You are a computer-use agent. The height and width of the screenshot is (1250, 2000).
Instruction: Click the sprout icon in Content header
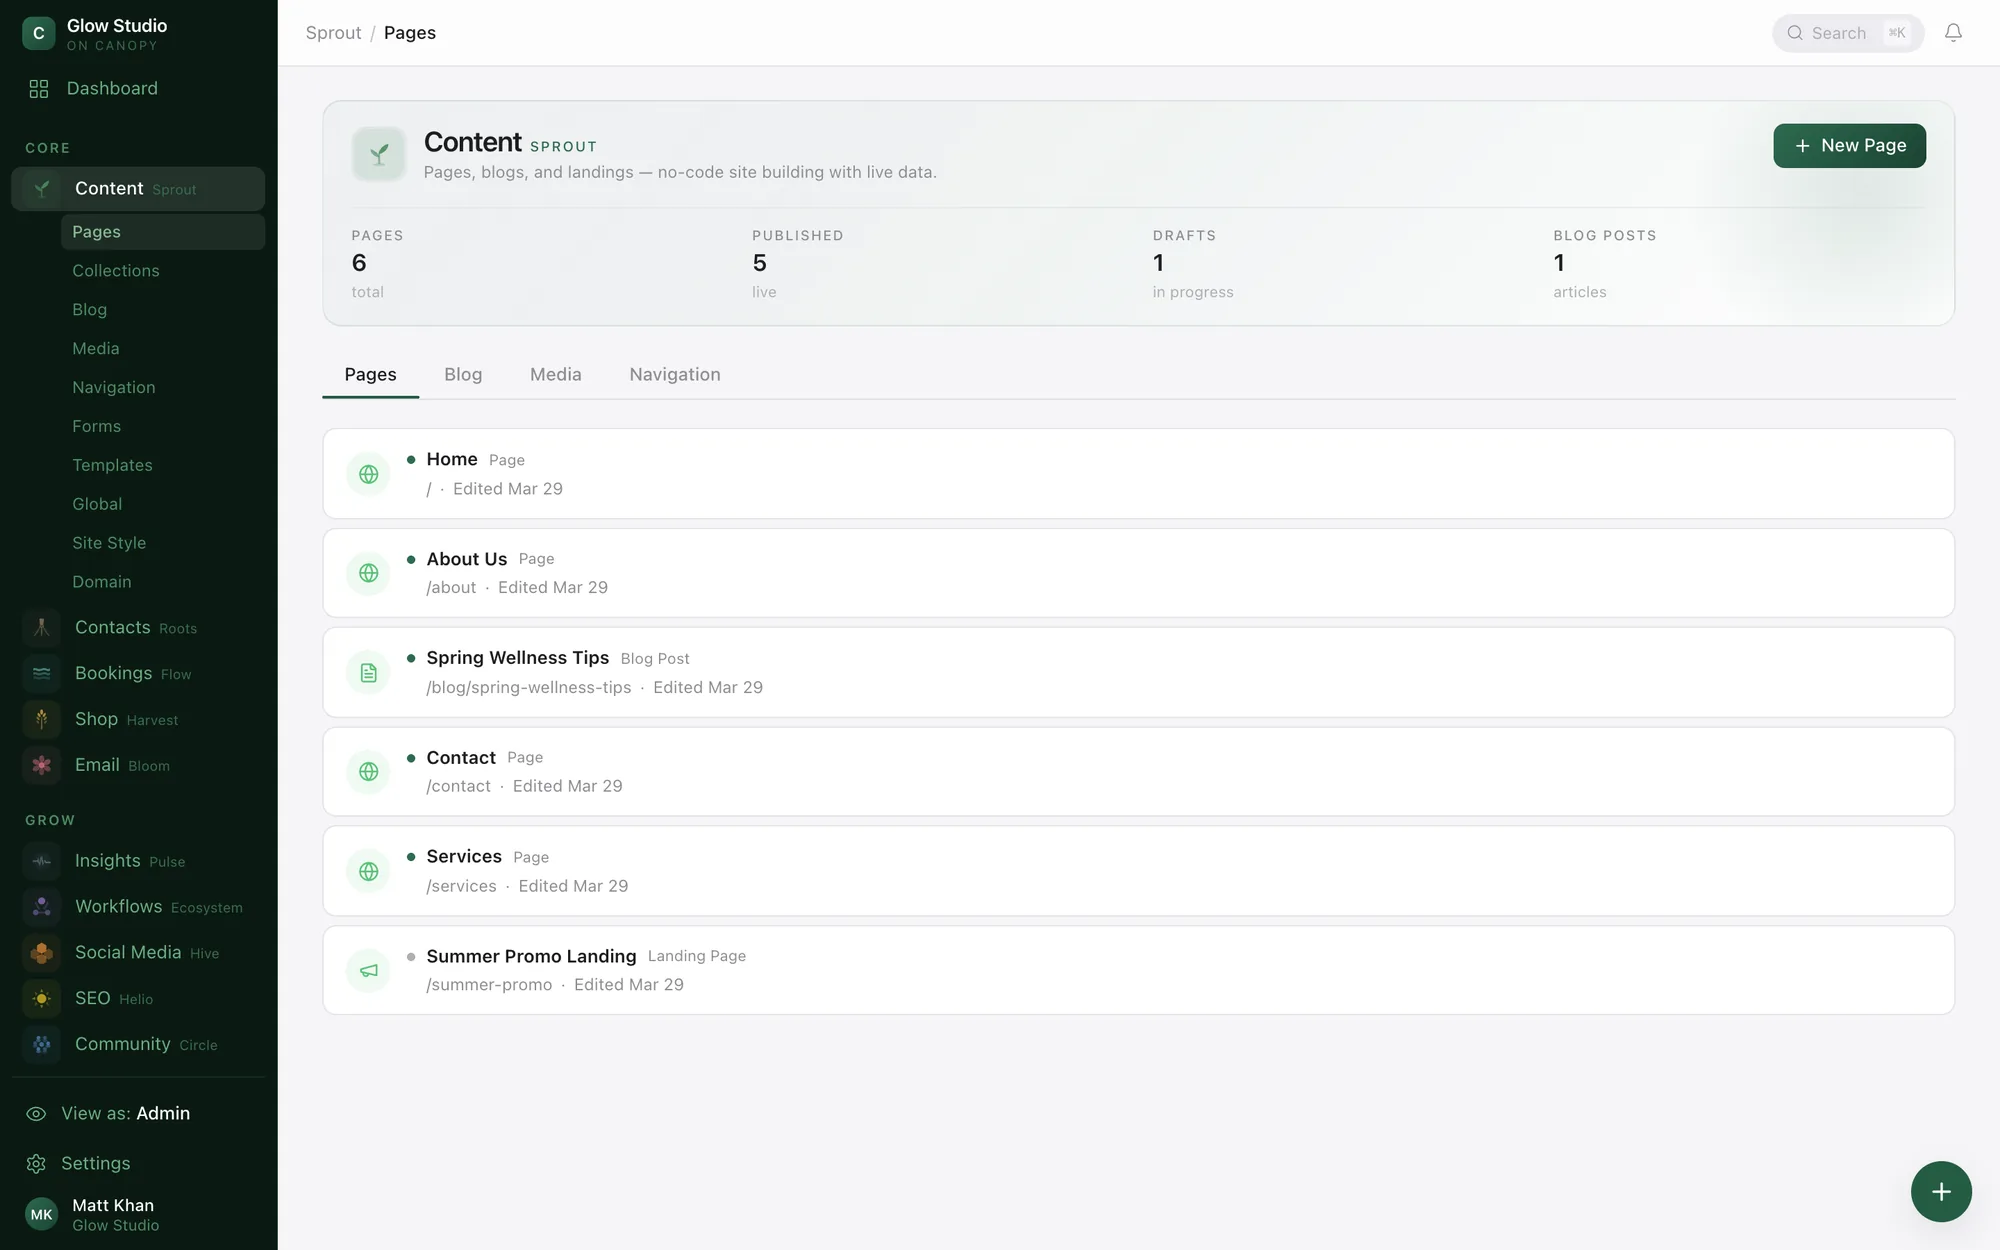pyautogui.click(x=379, y=154)
